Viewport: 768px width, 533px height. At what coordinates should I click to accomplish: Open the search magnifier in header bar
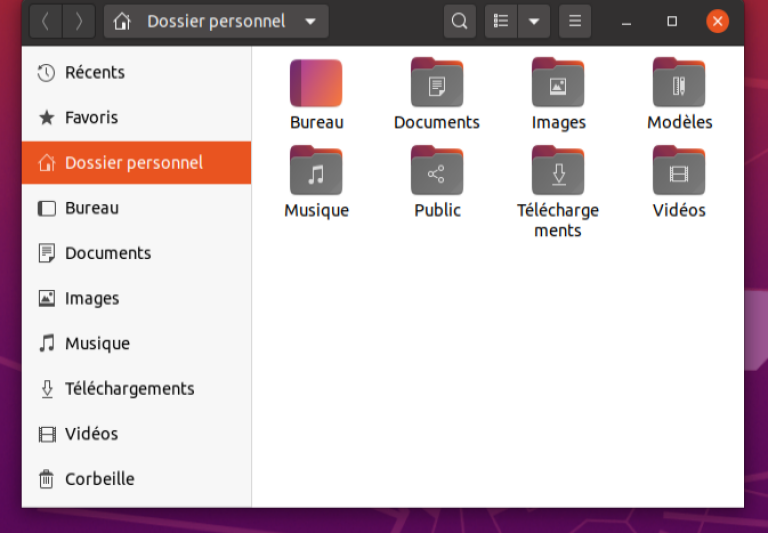[x=459, y=21]
